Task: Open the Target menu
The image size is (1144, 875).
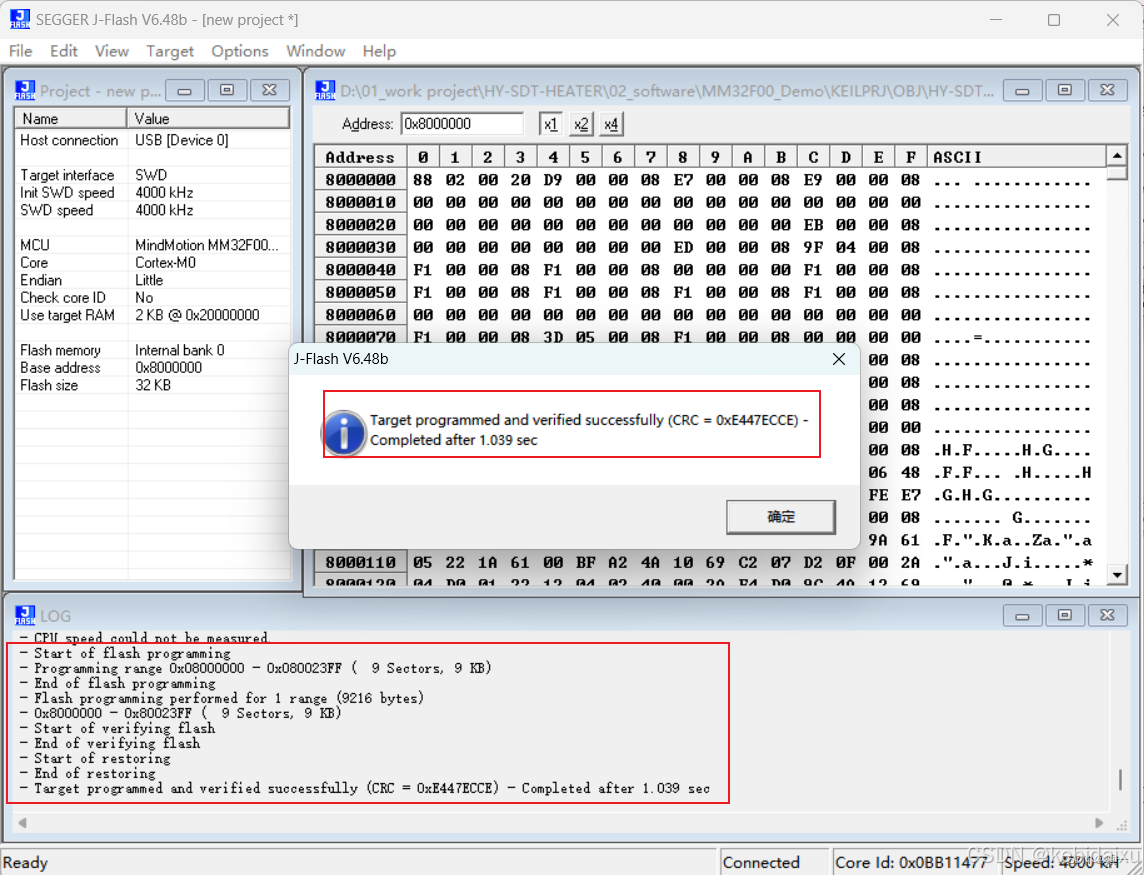Action: click(x=170, y=51)
